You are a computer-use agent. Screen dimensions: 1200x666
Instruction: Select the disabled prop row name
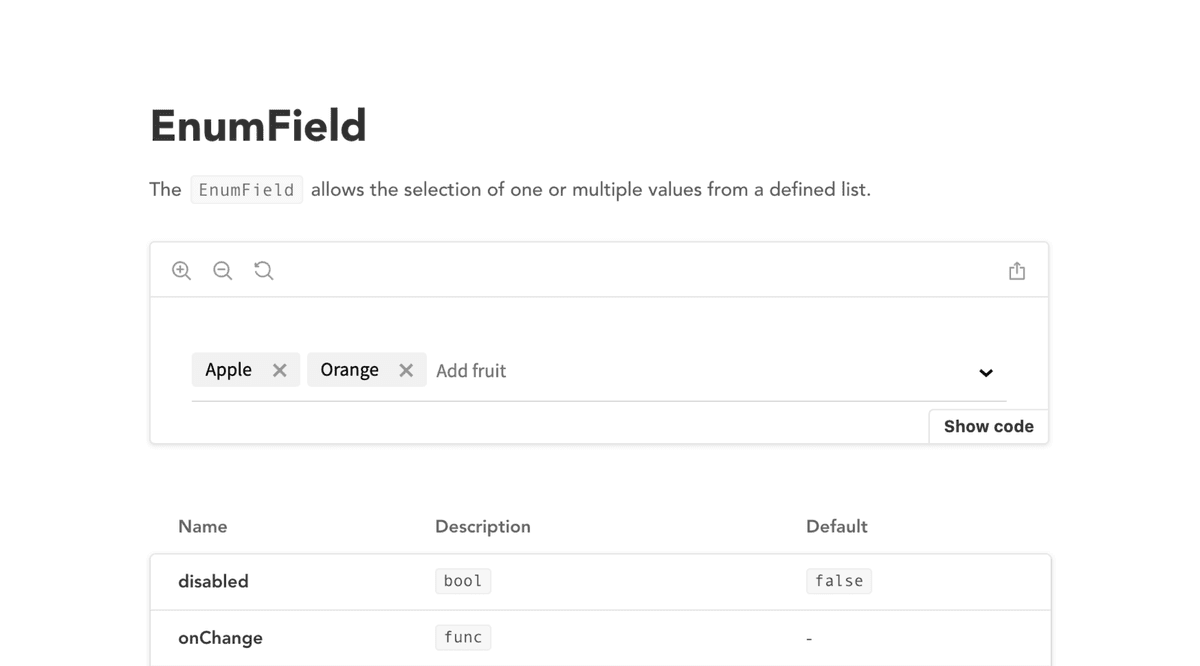point(213,582)
